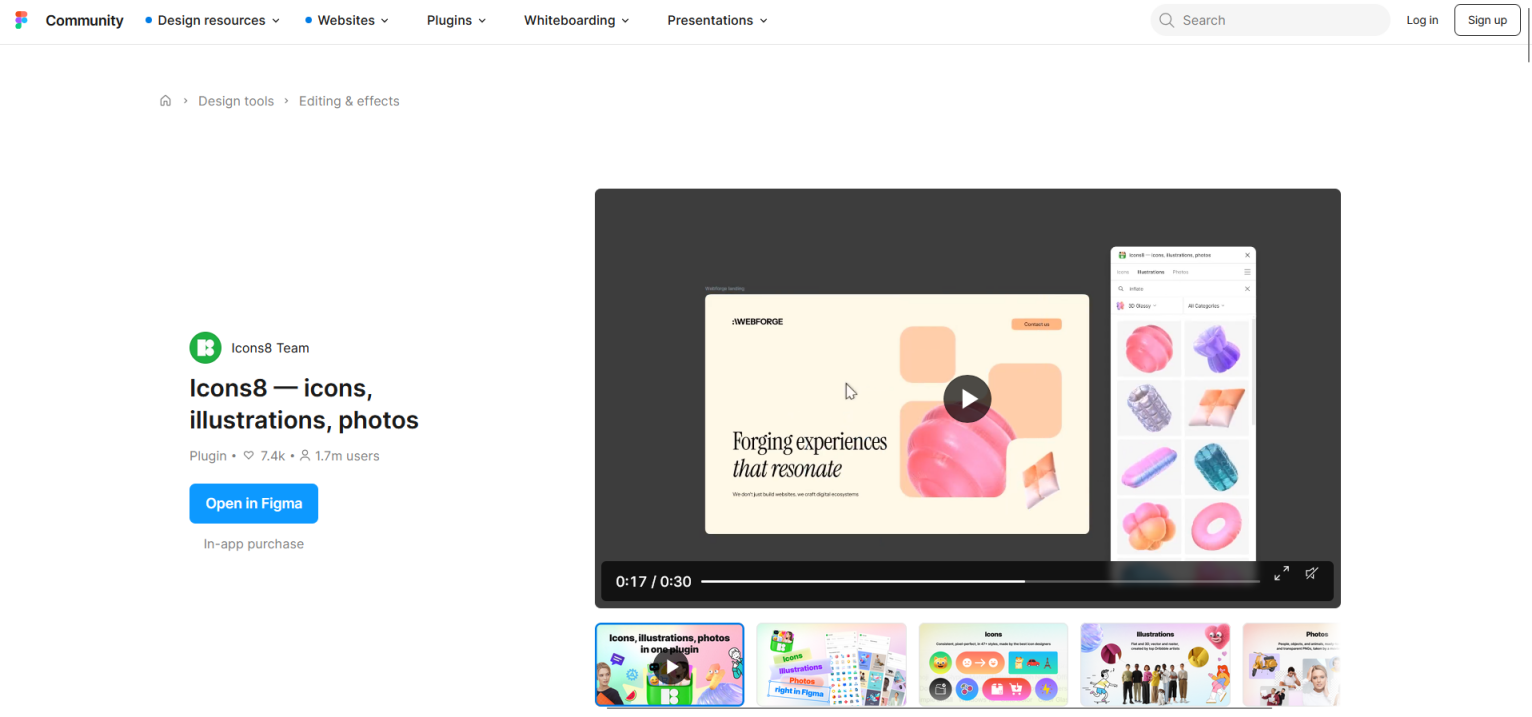Select the Illustrations preview thumbnail
Screen dimensions: 1532x717
click(x=1155, y=665)
